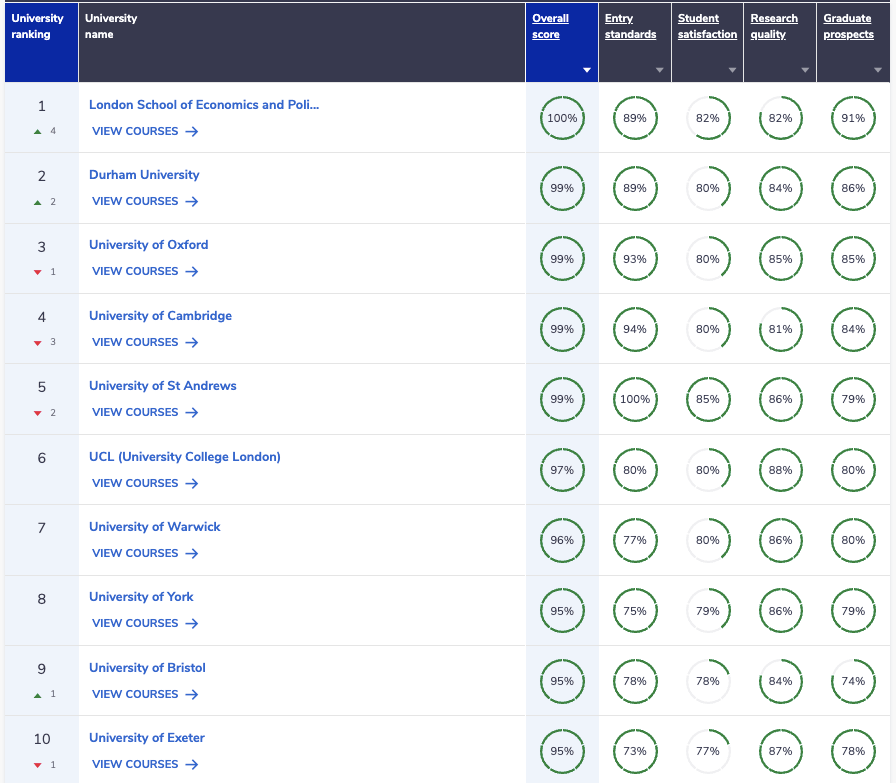Click red down-arrow rank change for Cambridge
This screenshot has height=783, width=896.
[38, 343]
